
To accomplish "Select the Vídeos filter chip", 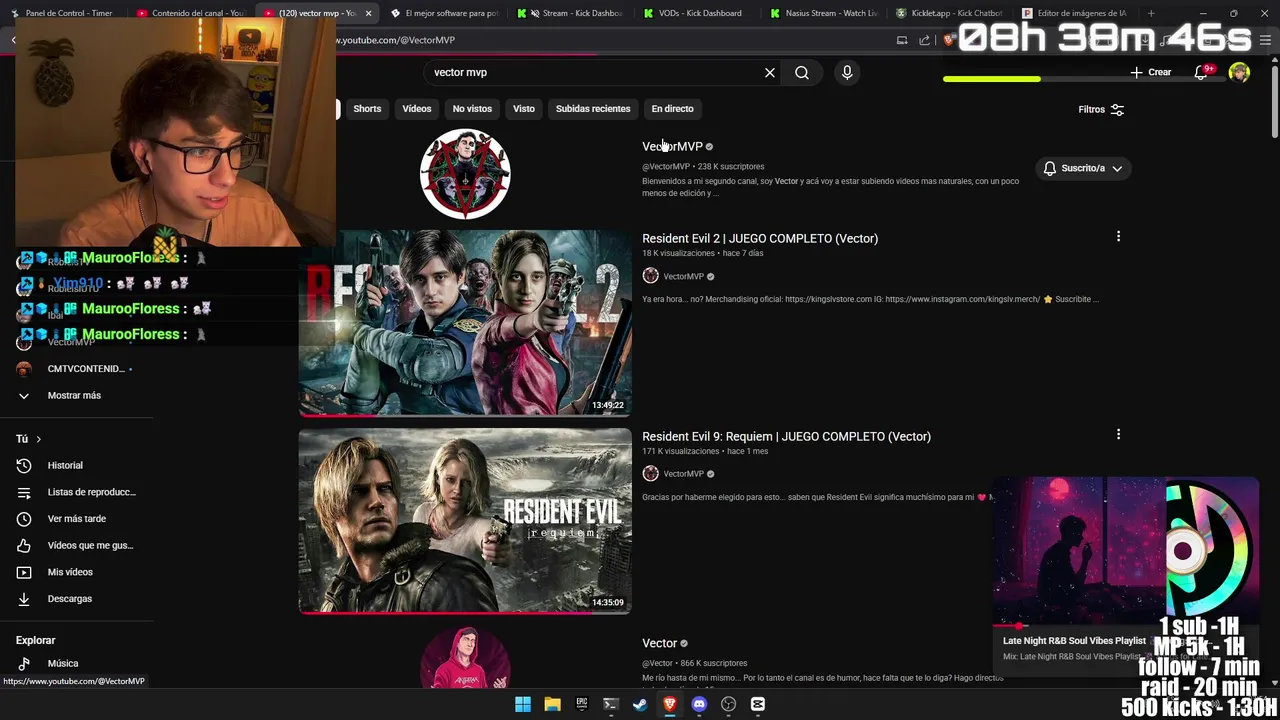I will pyautogui.click(x=417, y=109).
